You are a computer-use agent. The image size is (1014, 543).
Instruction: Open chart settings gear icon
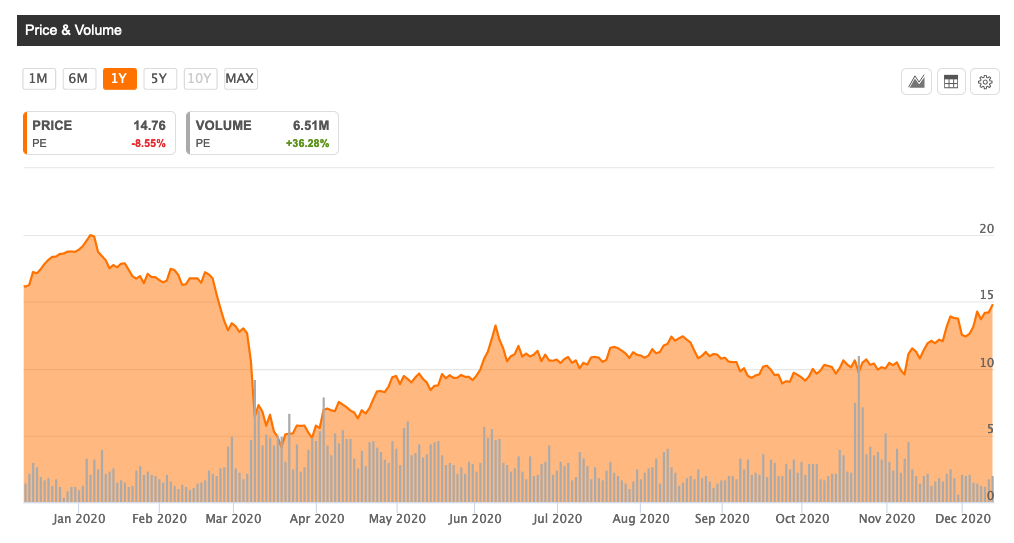(x=984, y=82)
